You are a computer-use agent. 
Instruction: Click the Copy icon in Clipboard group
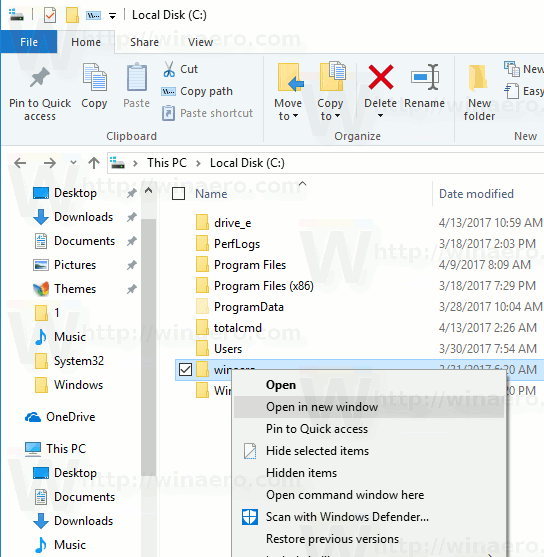[x=94, y=77]
